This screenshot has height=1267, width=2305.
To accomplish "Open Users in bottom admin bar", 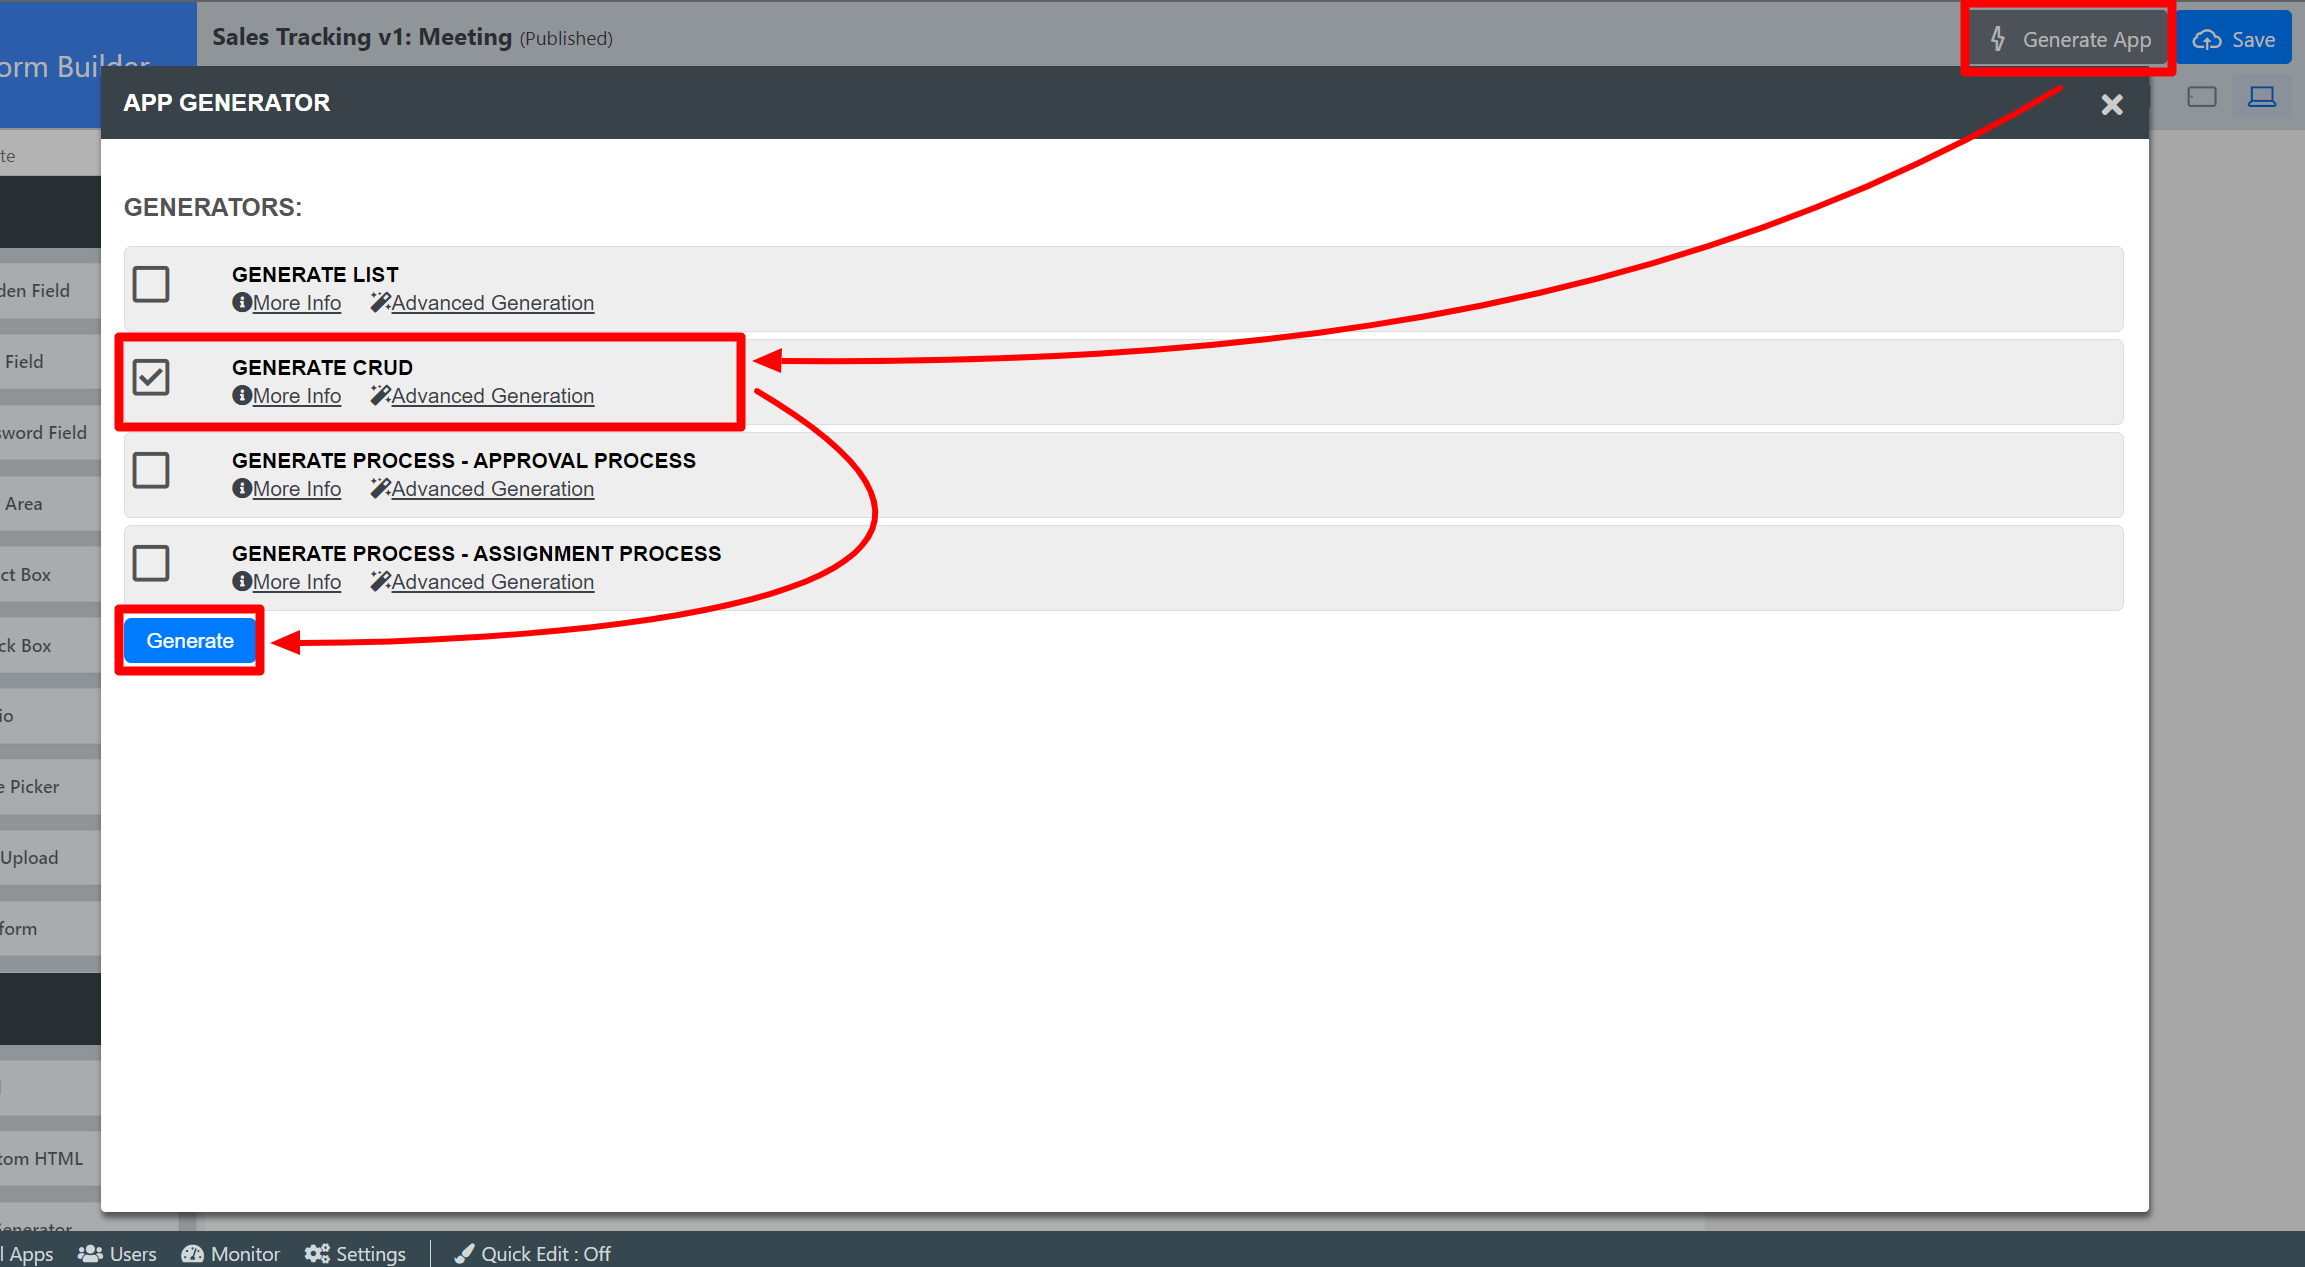I will [118, 1253].
